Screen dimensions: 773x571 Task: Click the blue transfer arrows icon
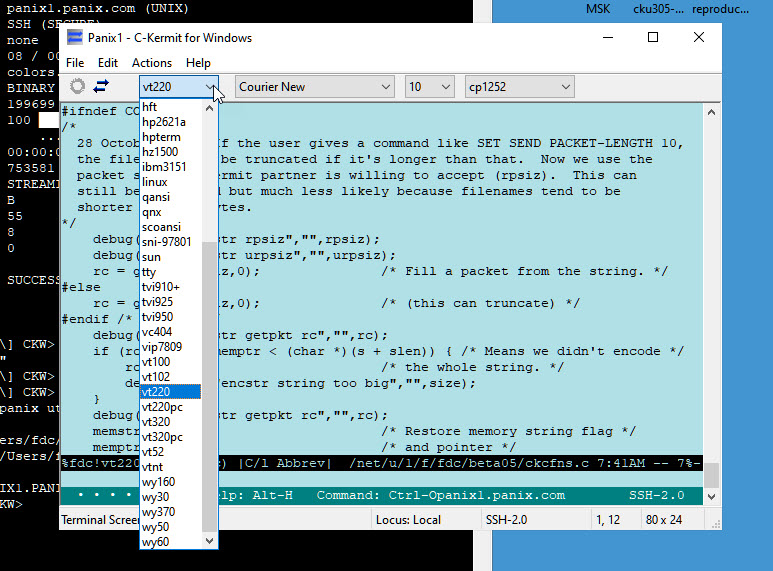[101, 87]
